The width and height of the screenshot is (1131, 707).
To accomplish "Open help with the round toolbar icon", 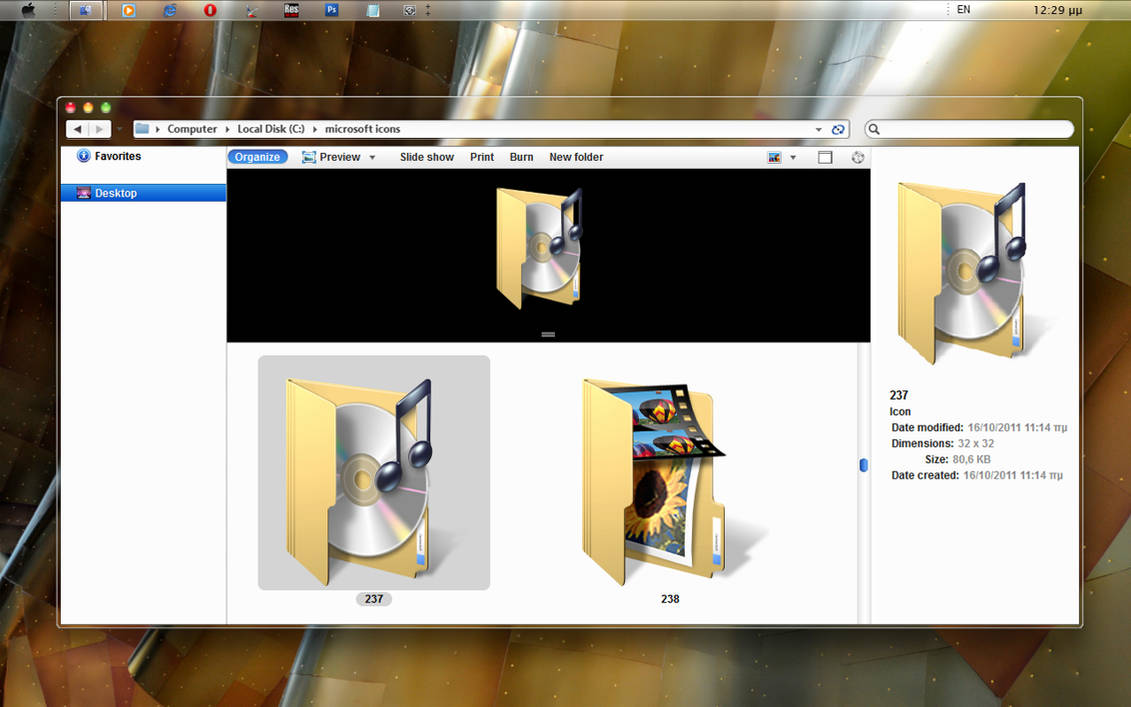I will pos(858,157).
